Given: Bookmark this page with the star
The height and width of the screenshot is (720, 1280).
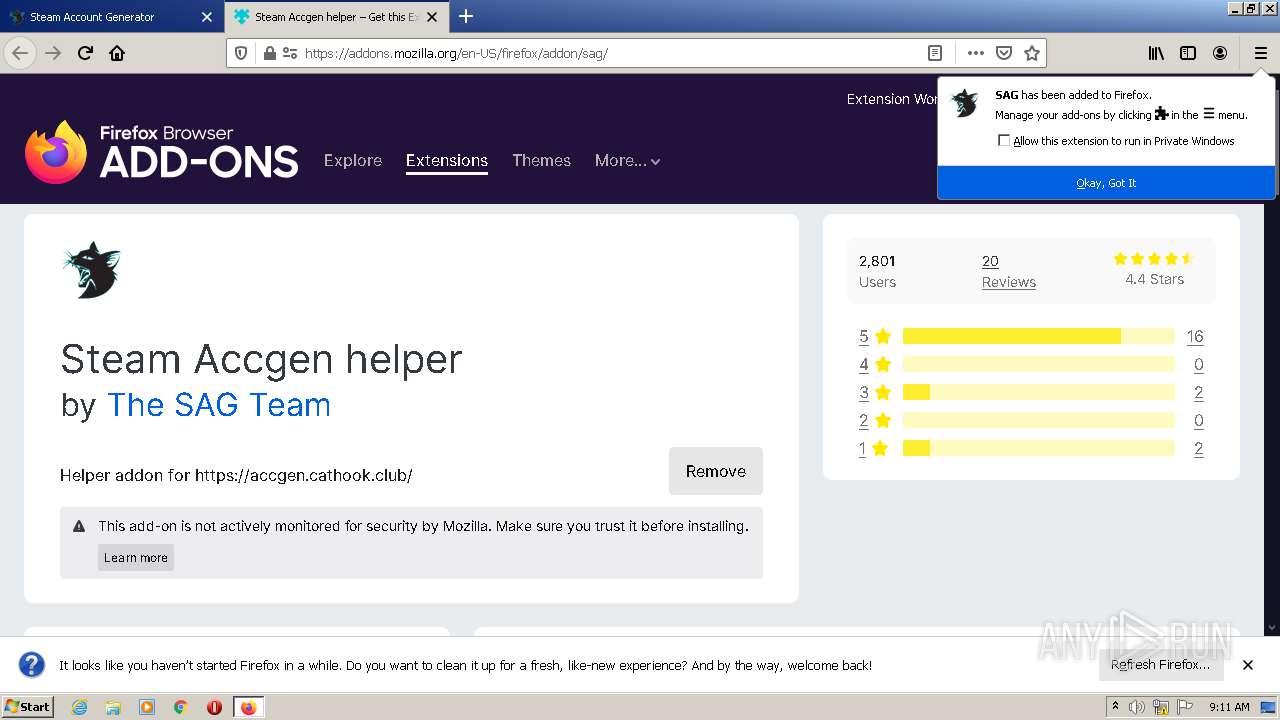Looking at the screenshot, I should pos(1032,53).
